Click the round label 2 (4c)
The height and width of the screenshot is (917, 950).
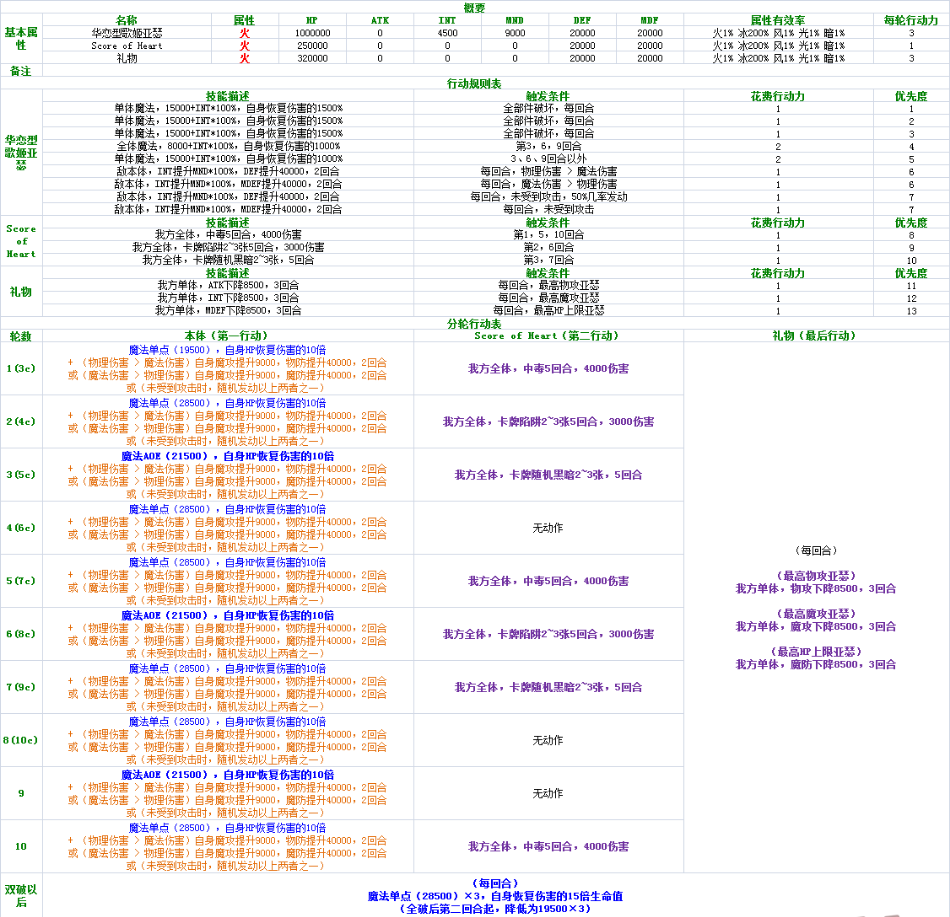tap(21, 422)
